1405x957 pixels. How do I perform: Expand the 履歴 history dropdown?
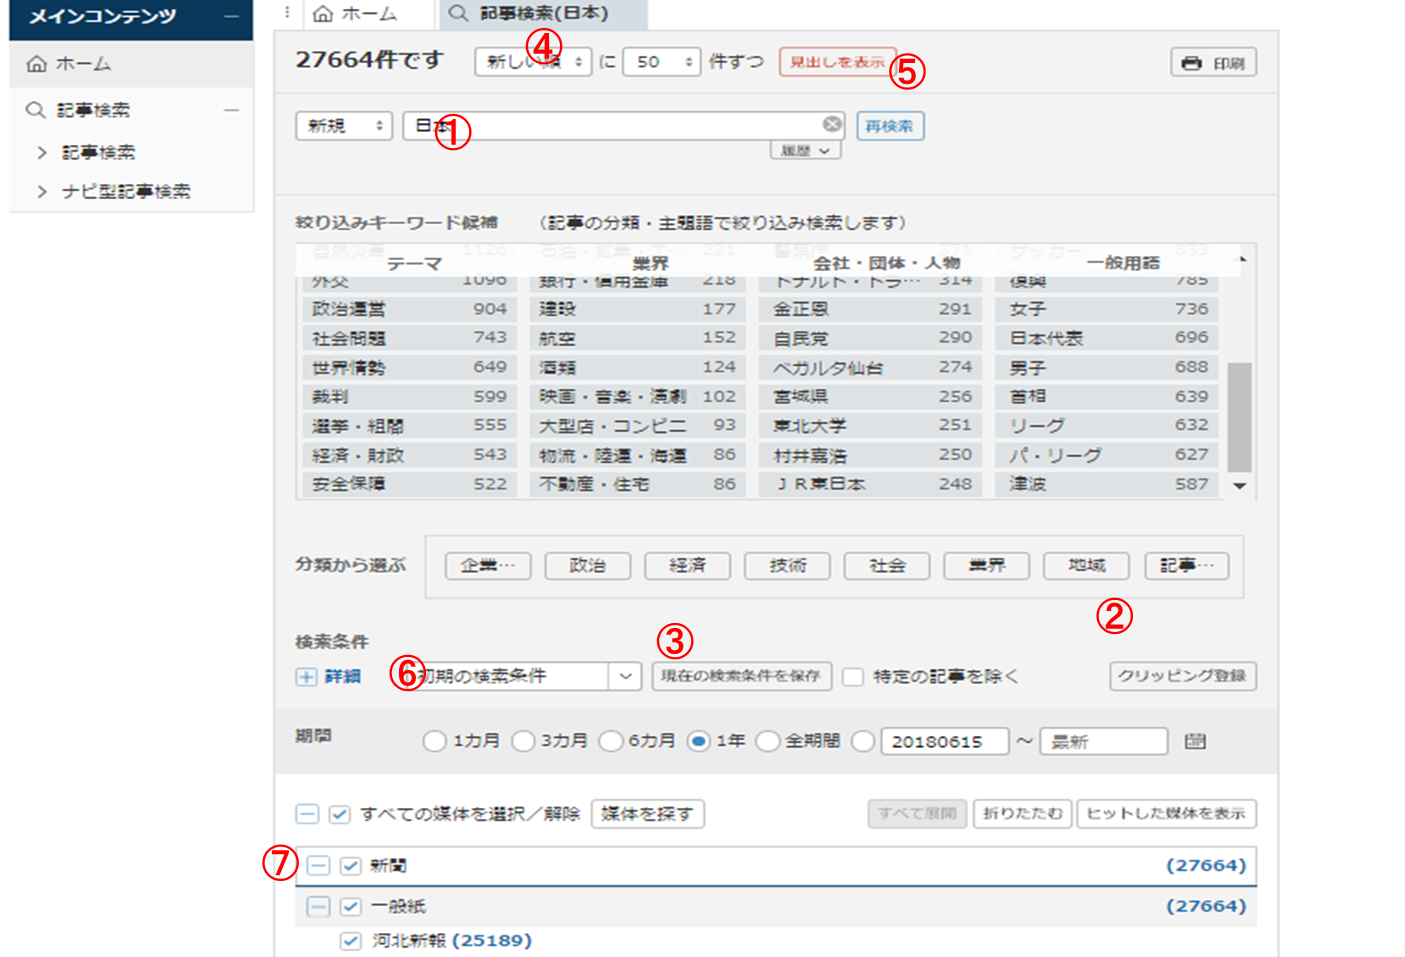[x=805, y=151]
